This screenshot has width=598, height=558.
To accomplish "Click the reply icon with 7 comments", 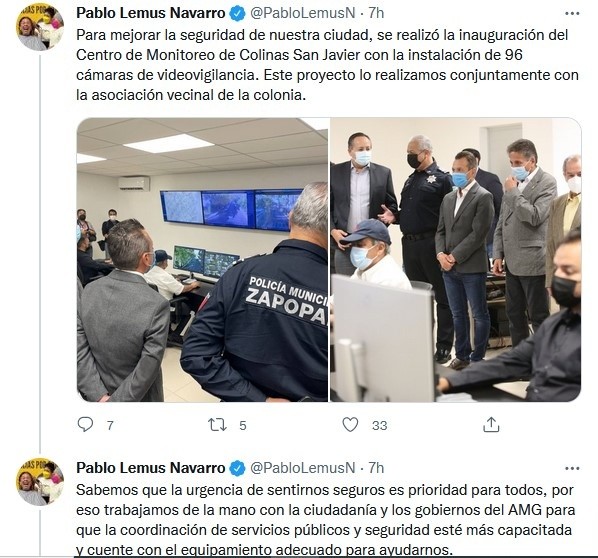I will click(85, 425).
